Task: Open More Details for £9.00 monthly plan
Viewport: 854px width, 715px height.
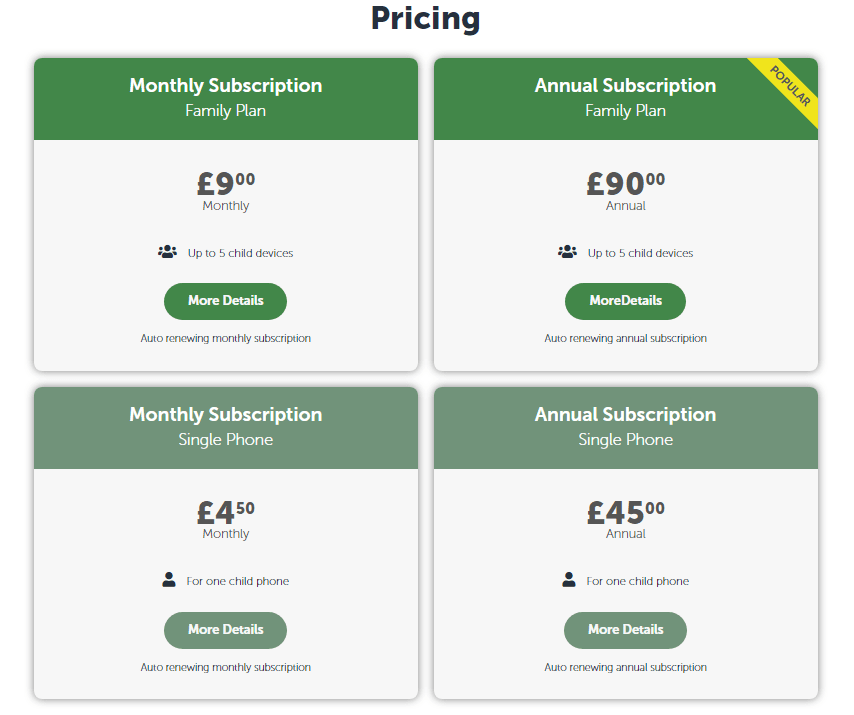Action: [225, 301]
